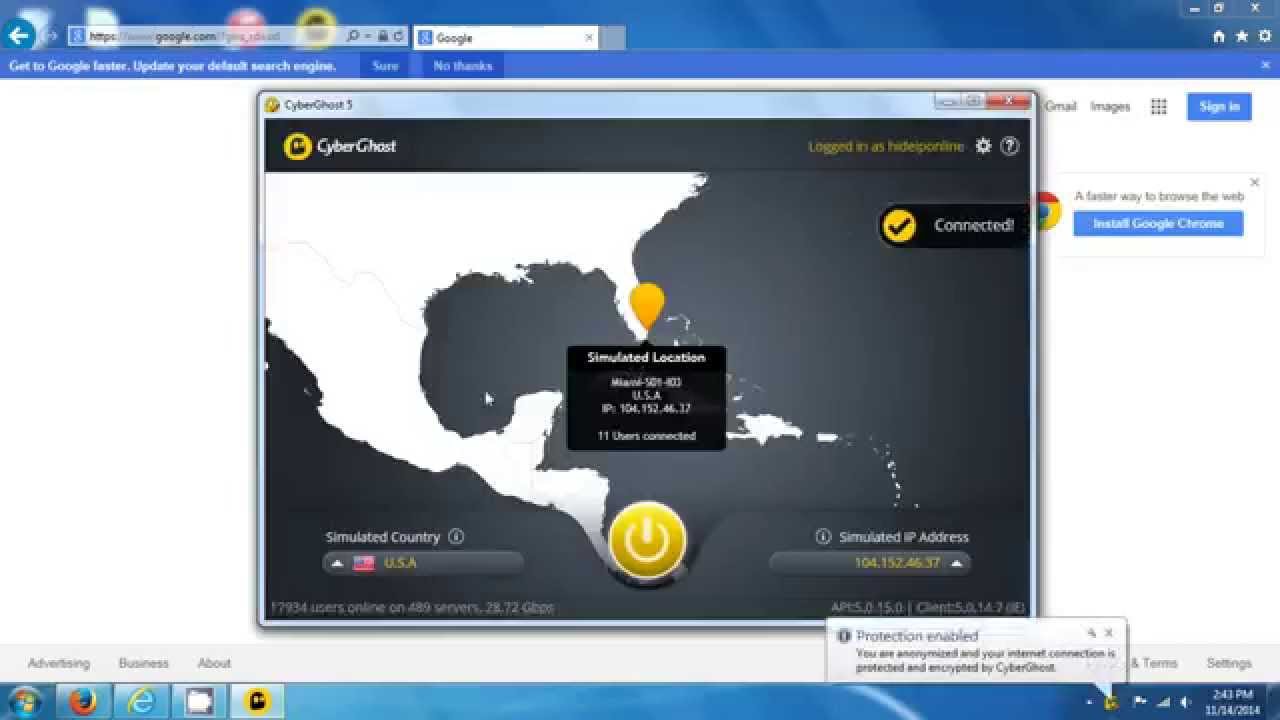This screenshot has width=1280, height=720.
Task: Click the Google Sign in button
Action: pos(1219,106)
